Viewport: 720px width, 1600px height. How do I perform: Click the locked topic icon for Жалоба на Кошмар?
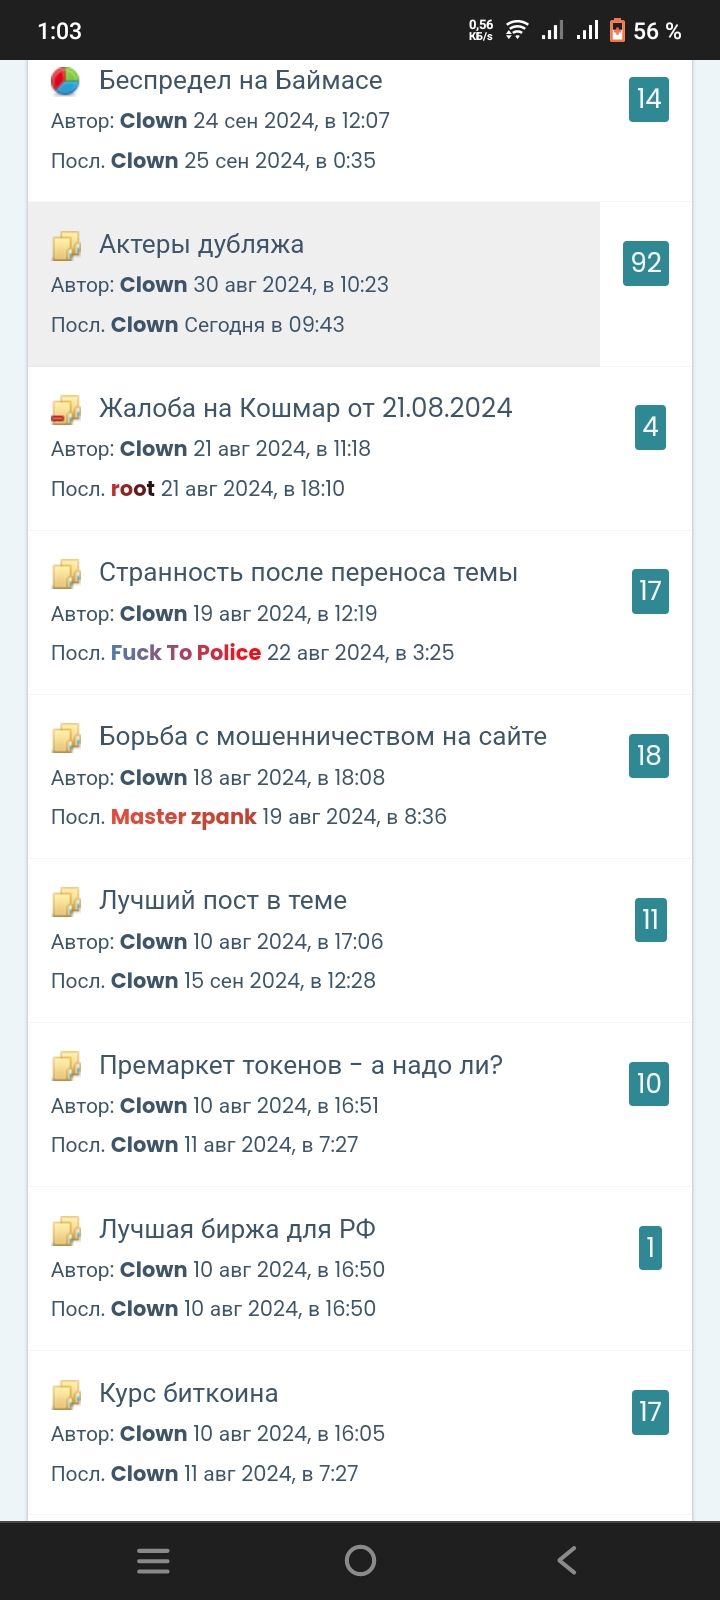(66, 409)
